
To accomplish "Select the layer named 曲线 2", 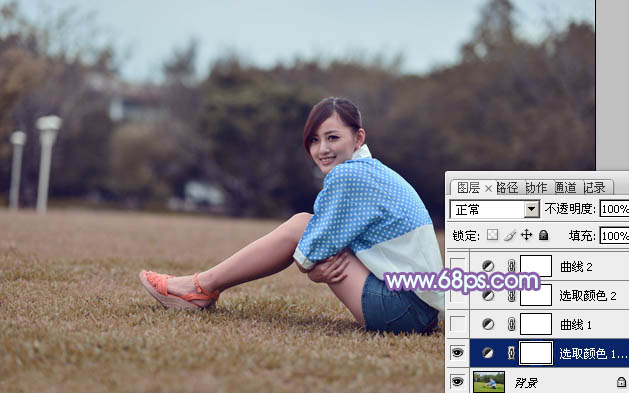I will pos(576,266).
